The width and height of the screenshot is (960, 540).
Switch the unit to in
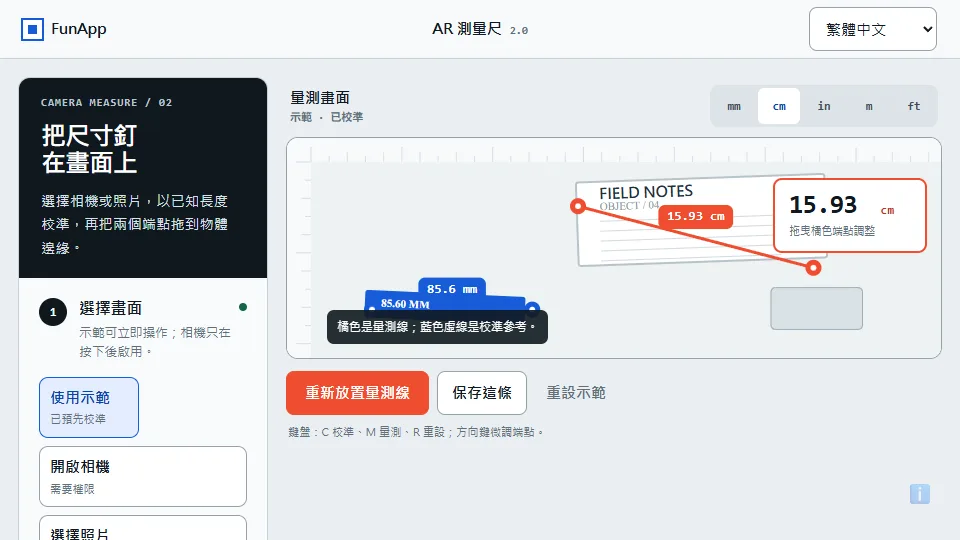[824, 107]
